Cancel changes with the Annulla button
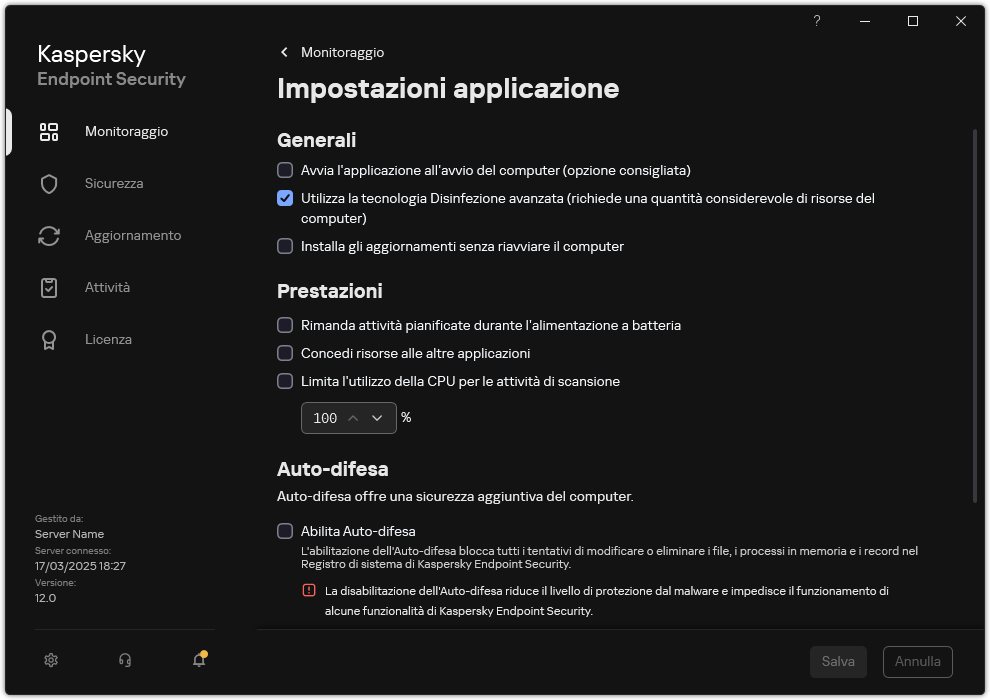 [x=917, y=661]
